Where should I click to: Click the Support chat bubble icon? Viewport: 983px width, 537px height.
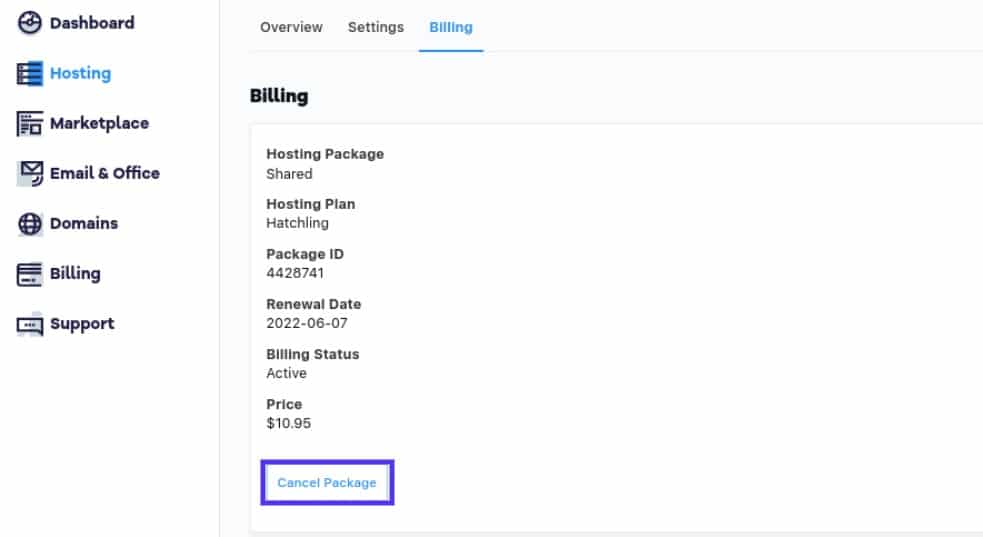click(x=30, y=324)
